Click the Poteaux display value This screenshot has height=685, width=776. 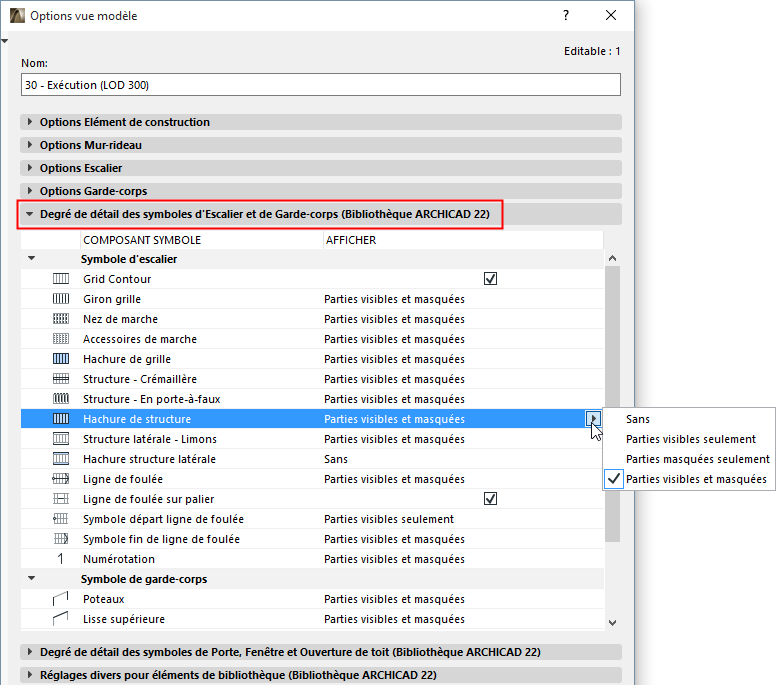coord(394,599)
